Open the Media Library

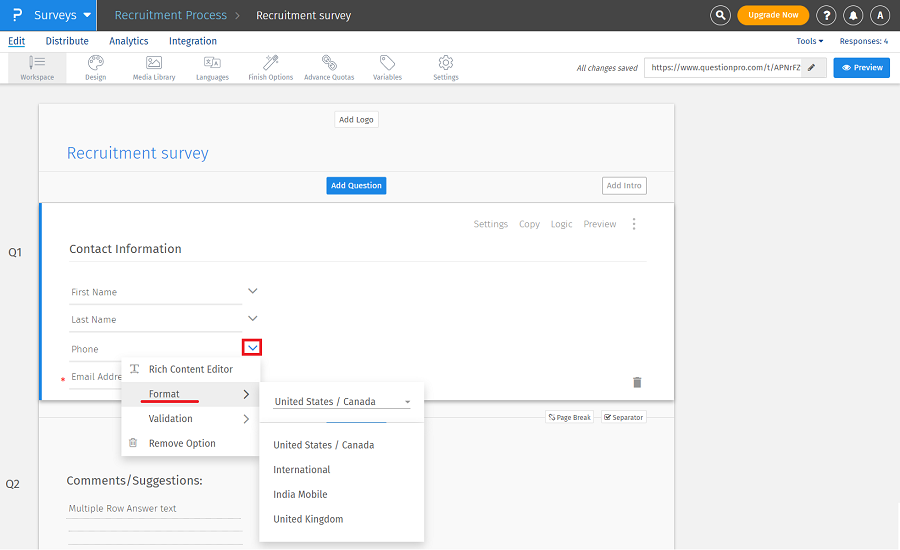pos(154,67)
